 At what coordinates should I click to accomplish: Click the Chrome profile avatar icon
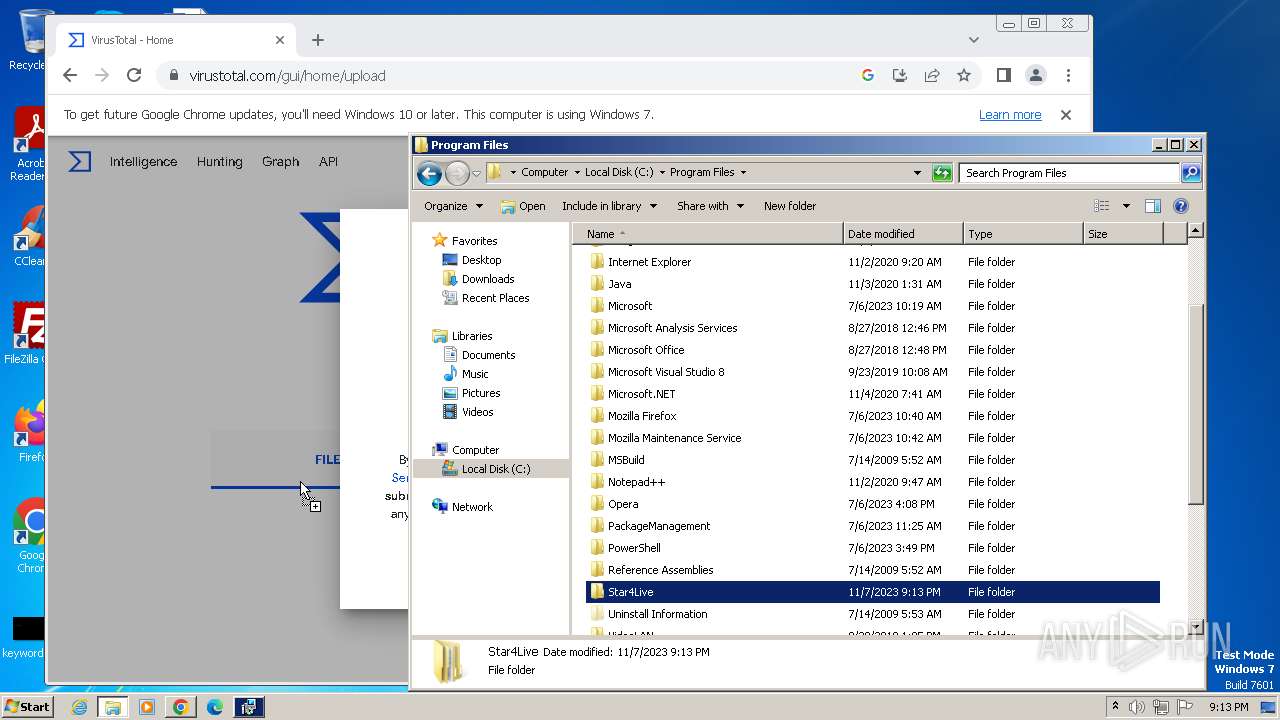[x=1036, y=75]
